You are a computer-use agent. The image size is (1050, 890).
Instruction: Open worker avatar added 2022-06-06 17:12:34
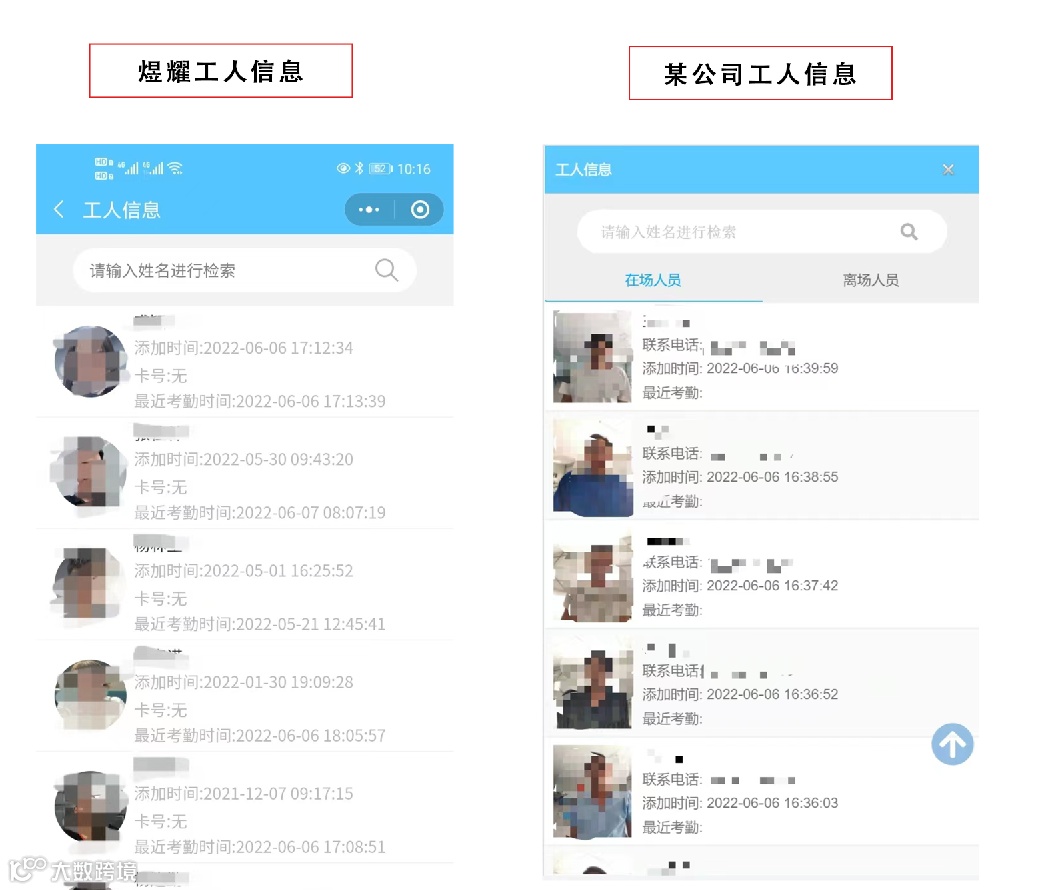click(x=90, y=361)
